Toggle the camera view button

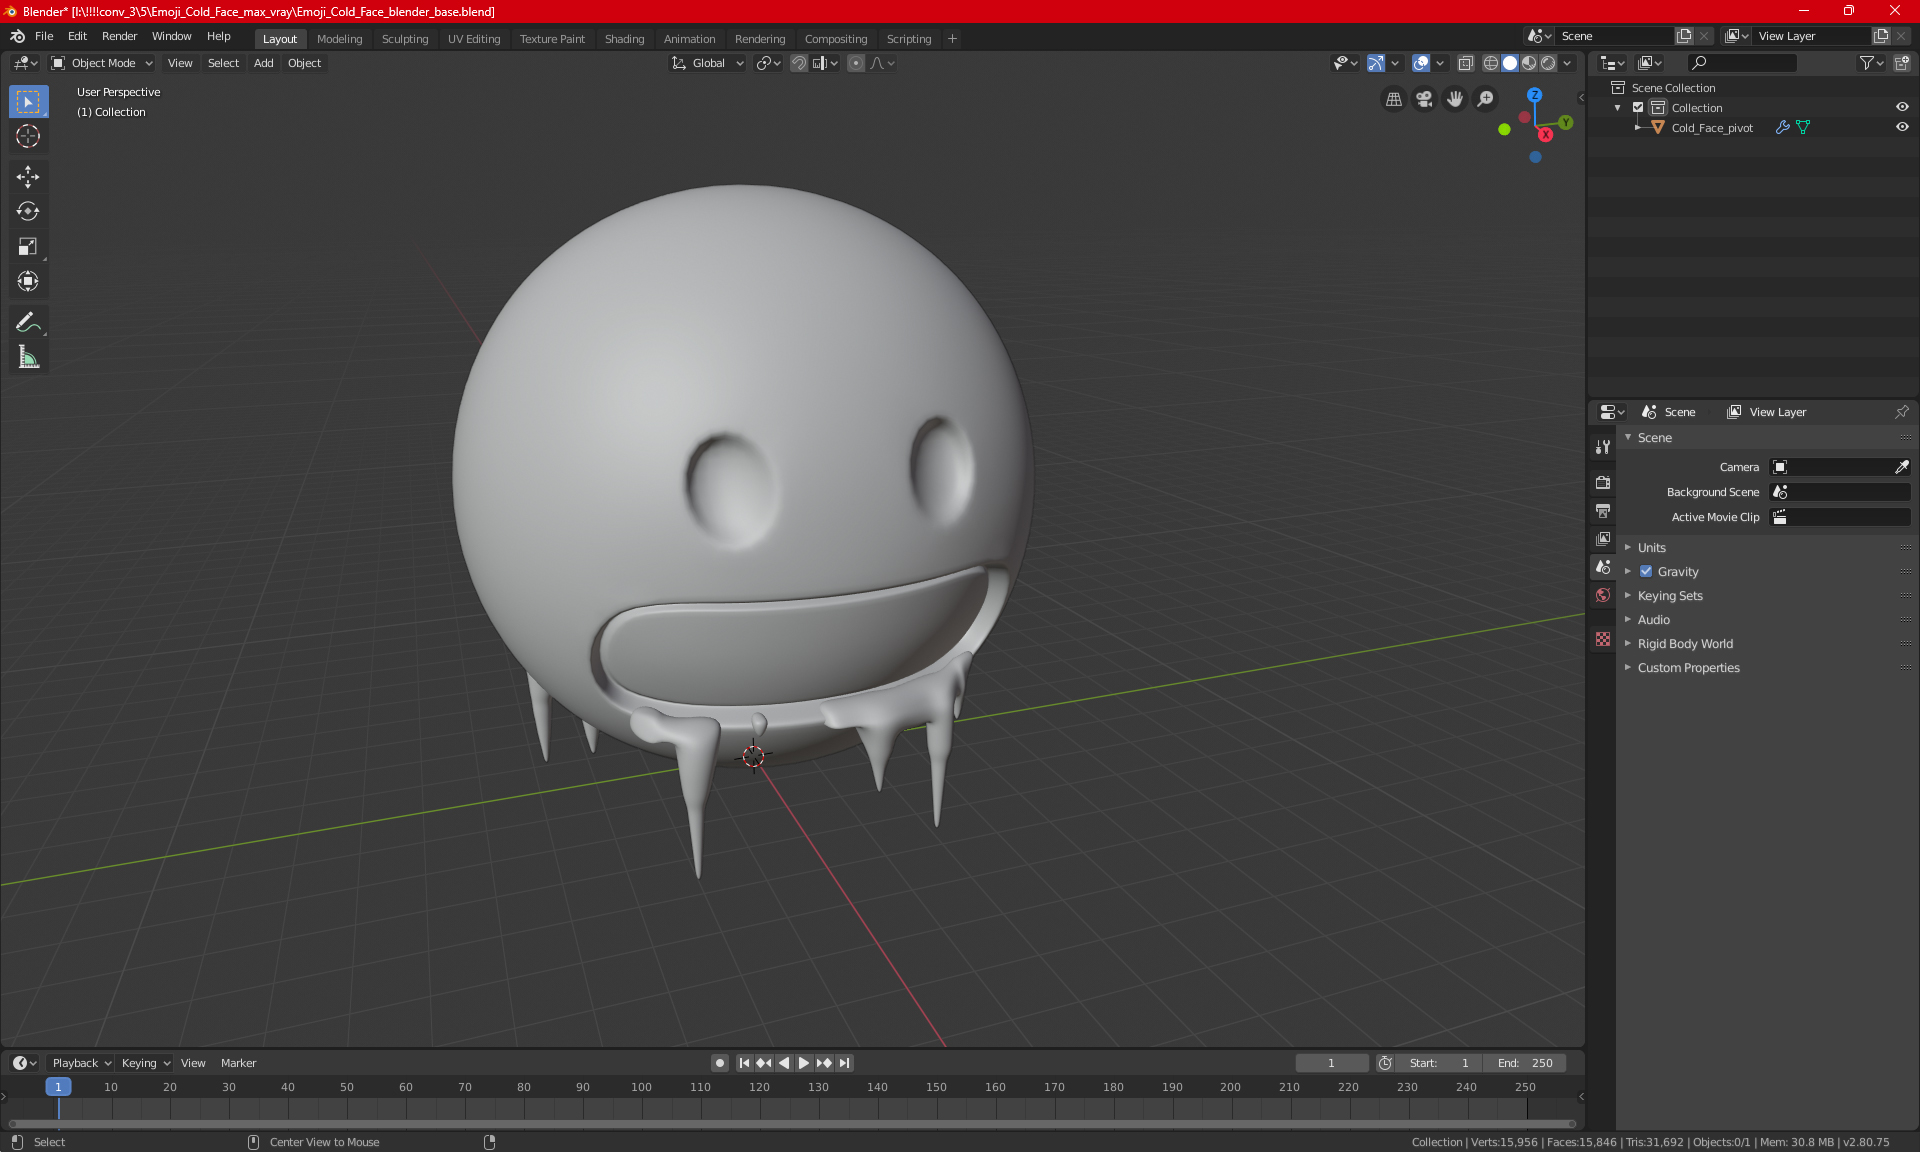click(1424, 99)
